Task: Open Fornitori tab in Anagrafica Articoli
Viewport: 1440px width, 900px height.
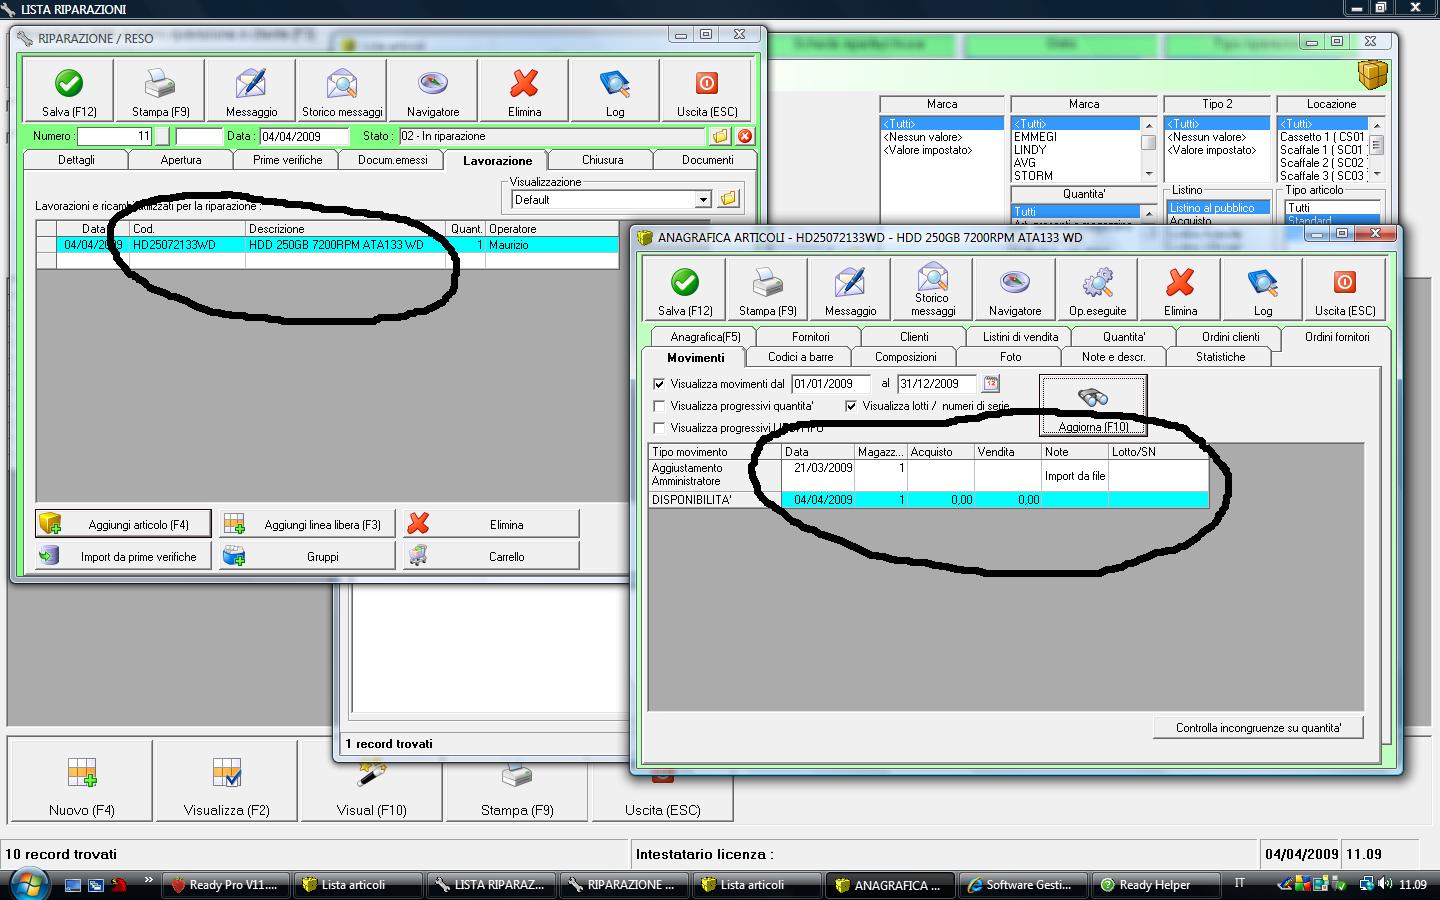Action: 810,337
